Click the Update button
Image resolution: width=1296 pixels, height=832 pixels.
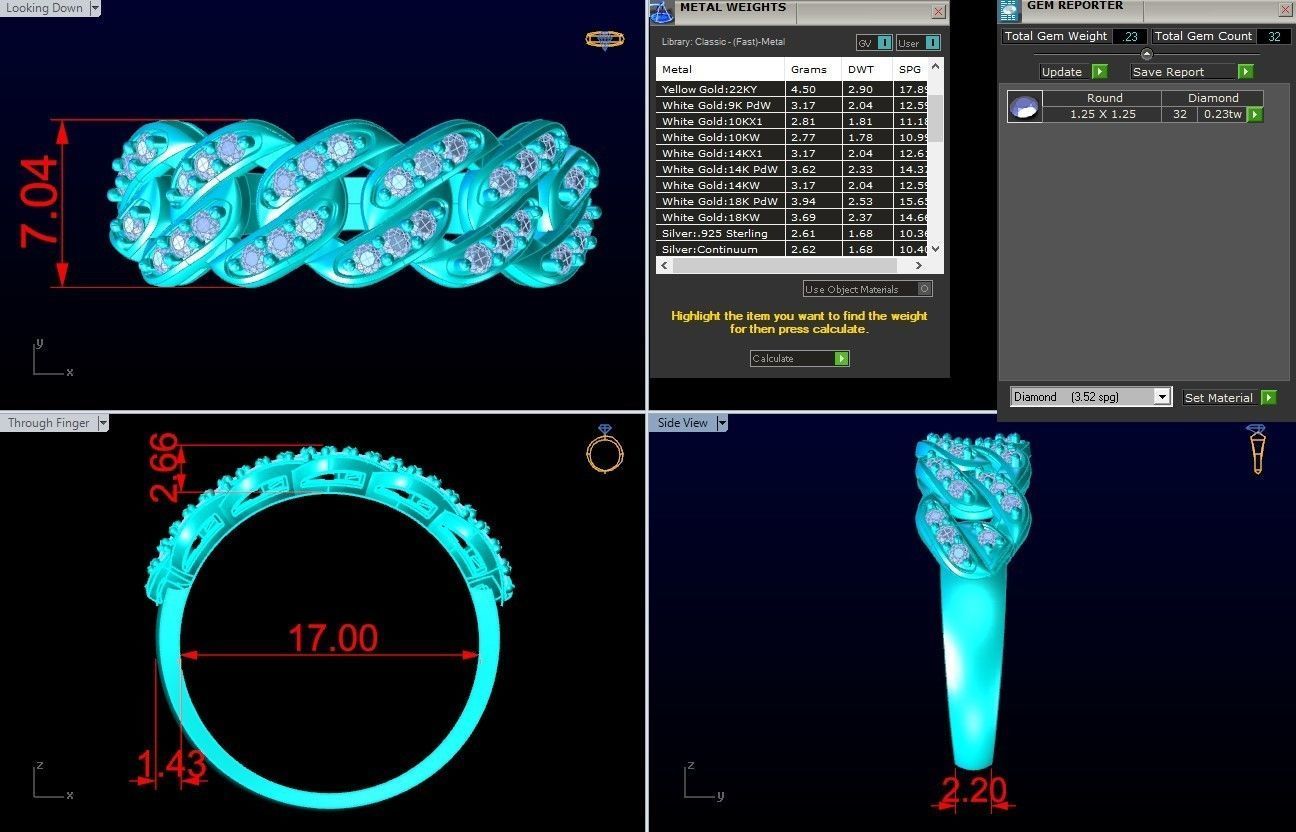click(1064, 72)
